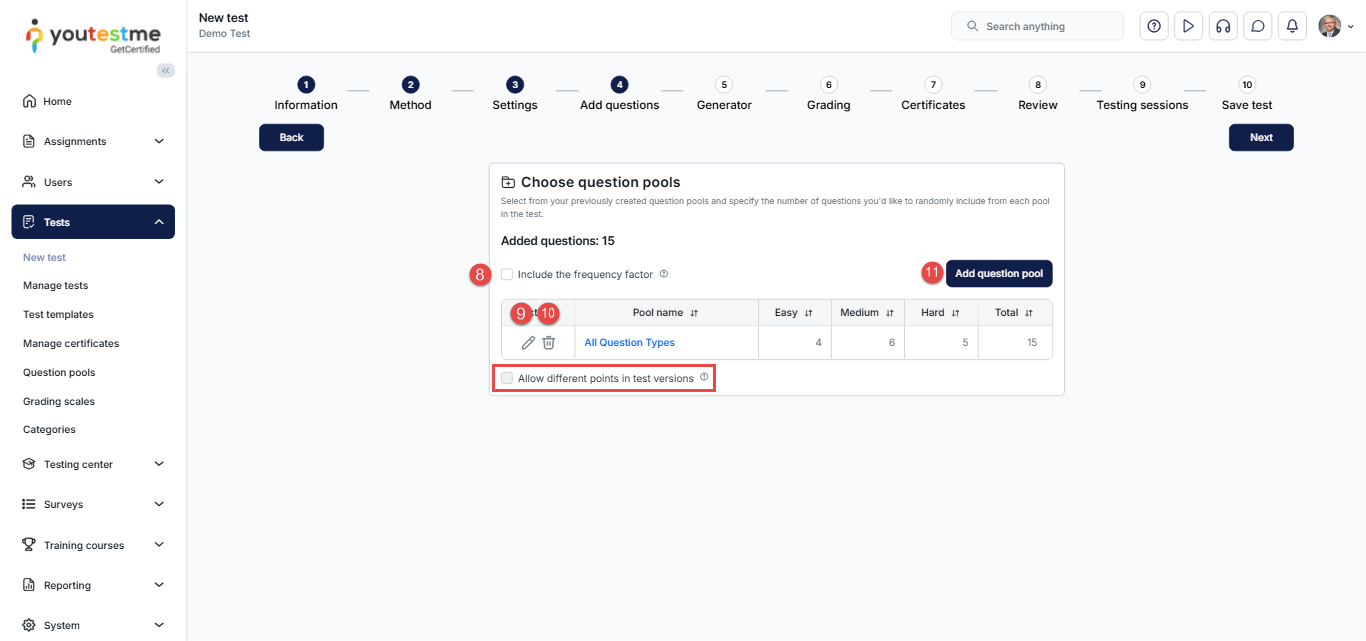
Task: Click the play video tutorial icon
Action: click(x=1188, y=26)
